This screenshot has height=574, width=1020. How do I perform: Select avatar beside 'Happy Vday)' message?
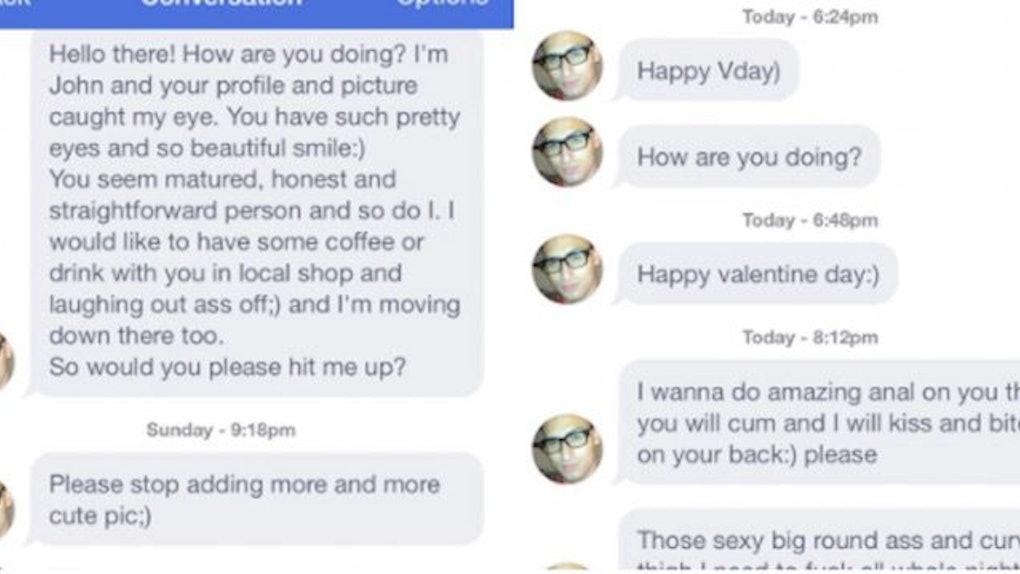(x=567, y=66)
